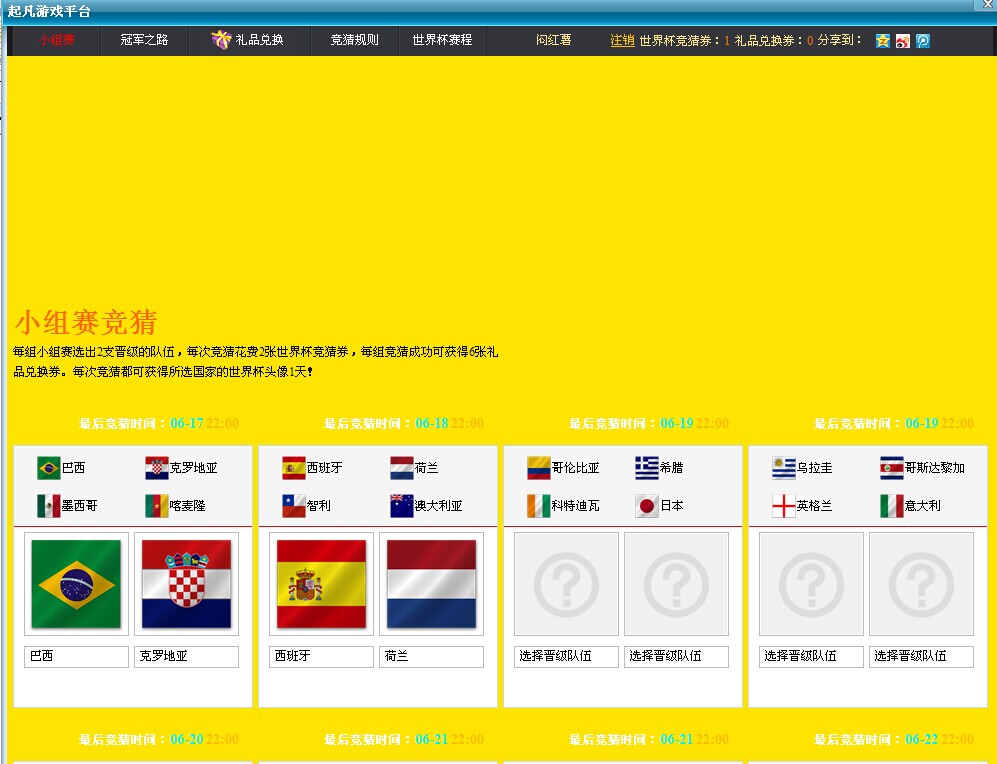Share to QQ Zone star icon
The image size is (997, 764).
click(883, 41)
